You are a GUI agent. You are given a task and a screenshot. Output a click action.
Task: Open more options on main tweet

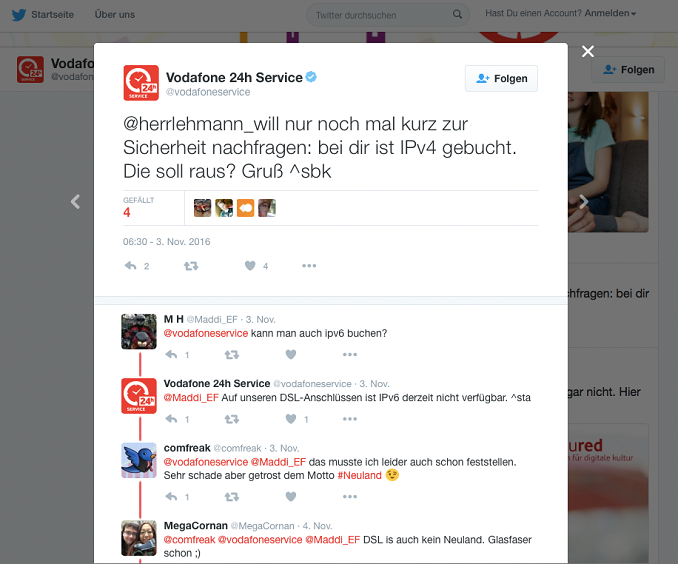[309, 266]
